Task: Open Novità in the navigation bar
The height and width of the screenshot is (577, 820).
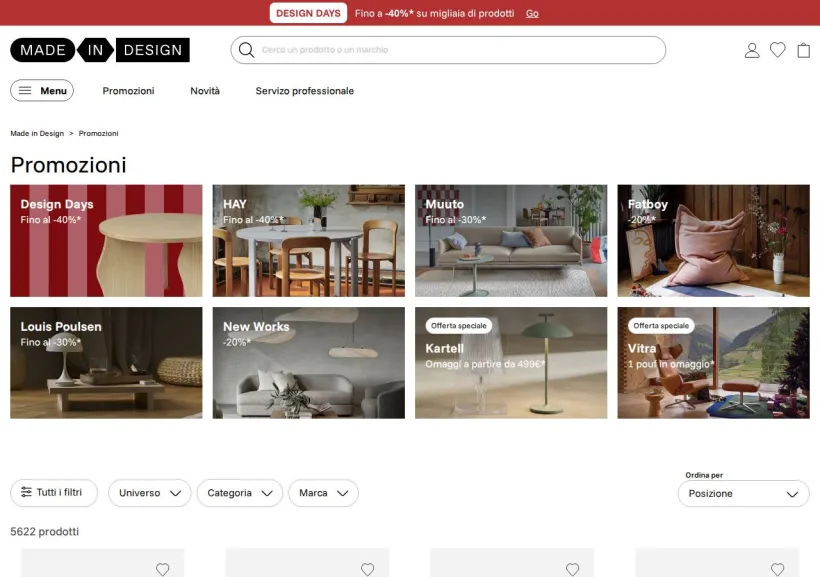Action: point(205,91)
